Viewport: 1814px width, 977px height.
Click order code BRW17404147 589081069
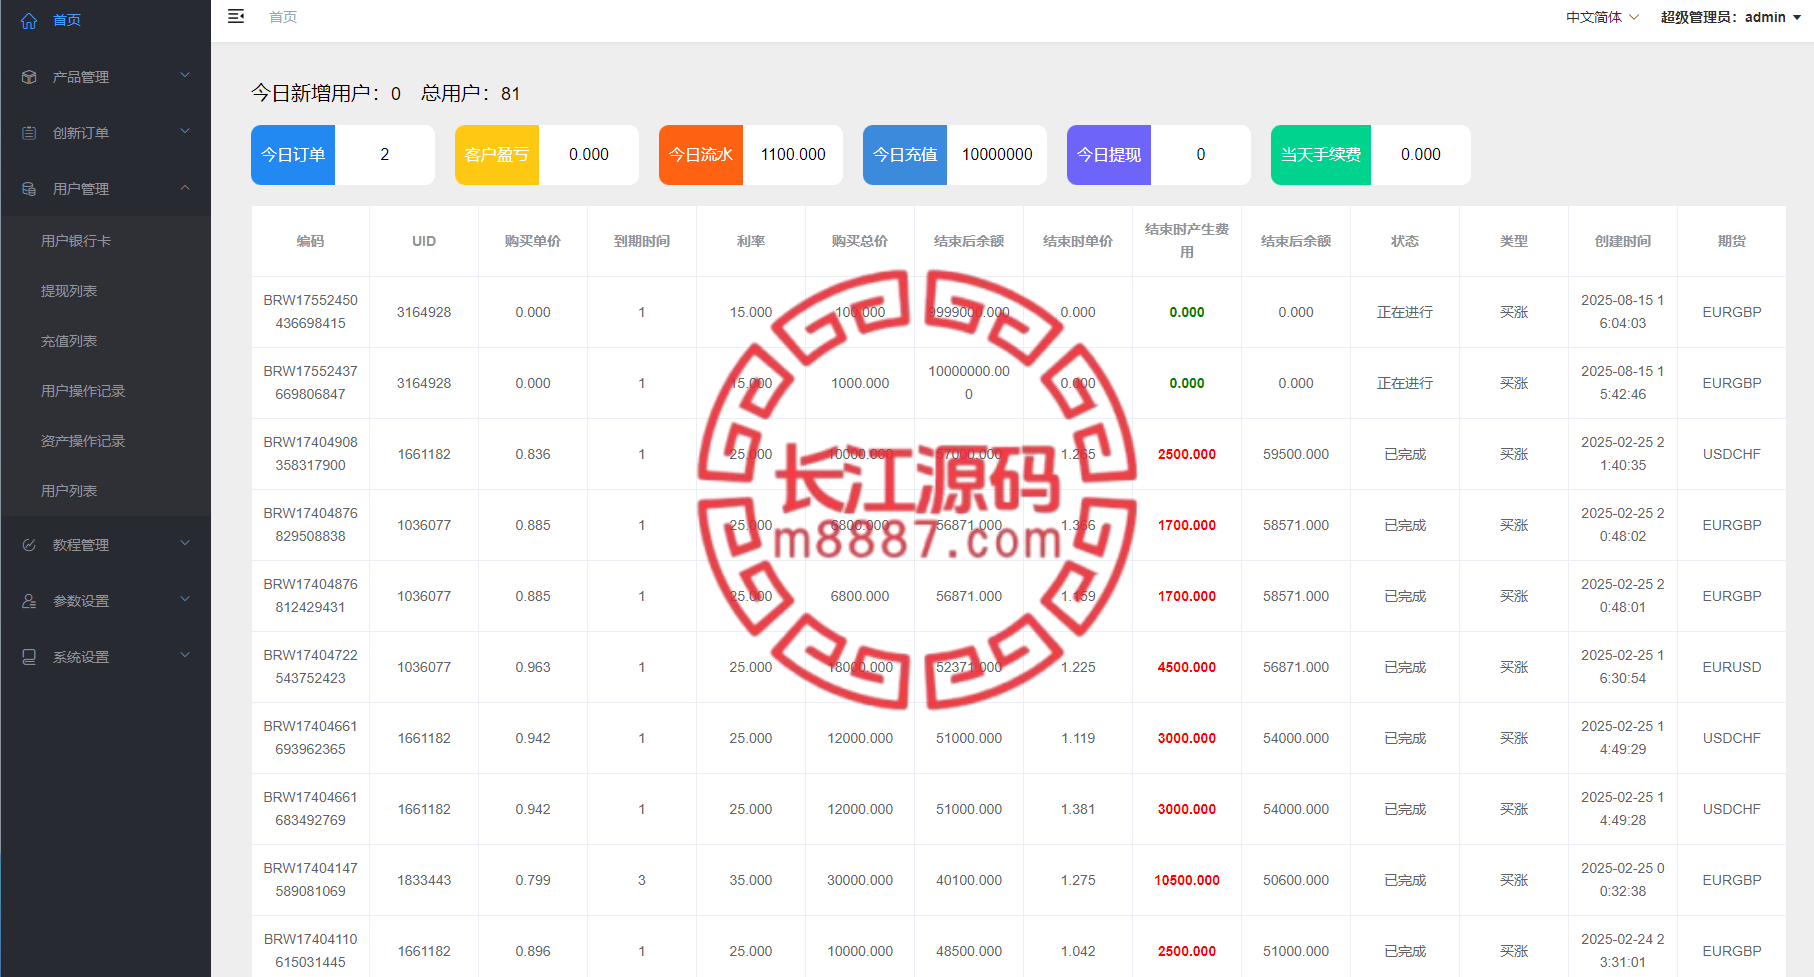coord(310,880)
